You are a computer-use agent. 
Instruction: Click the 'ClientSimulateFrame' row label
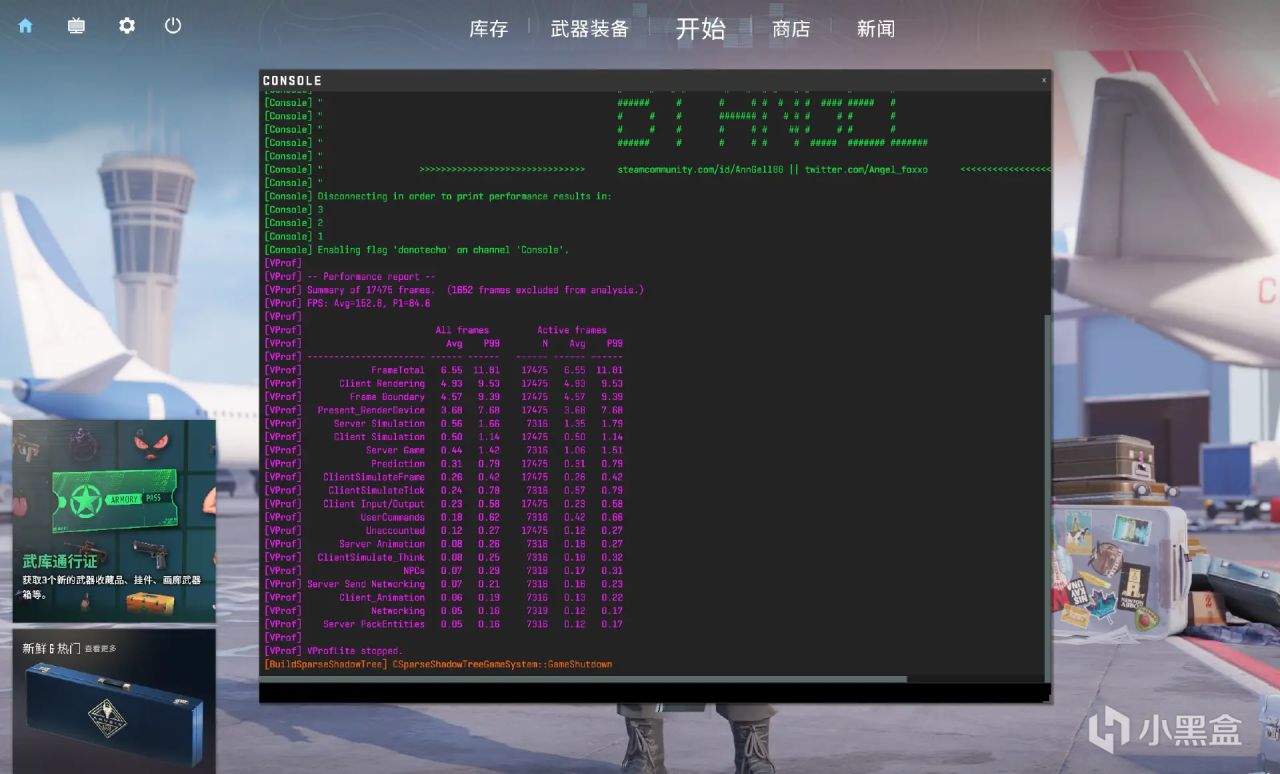coord(374,477)
